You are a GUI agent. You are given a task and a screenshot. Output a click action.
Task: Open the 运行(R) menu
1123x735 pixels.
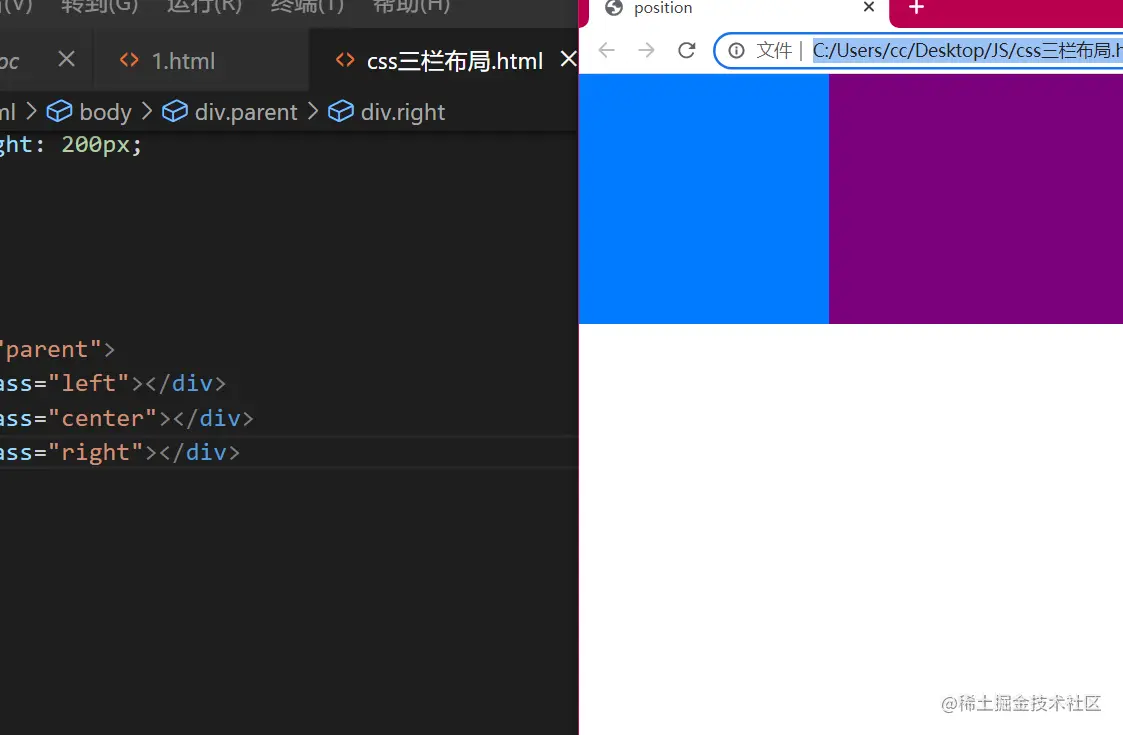204,6
